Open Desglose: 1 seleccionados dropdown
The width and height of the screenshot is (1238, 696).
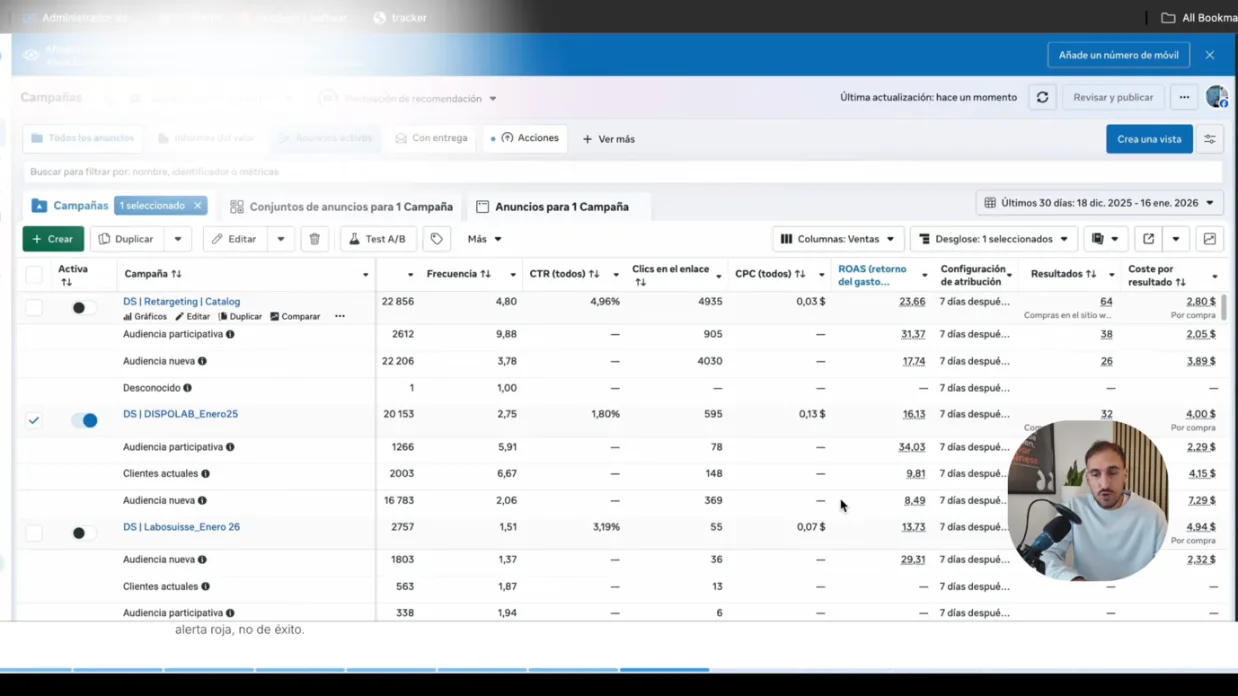pos(994,239)
